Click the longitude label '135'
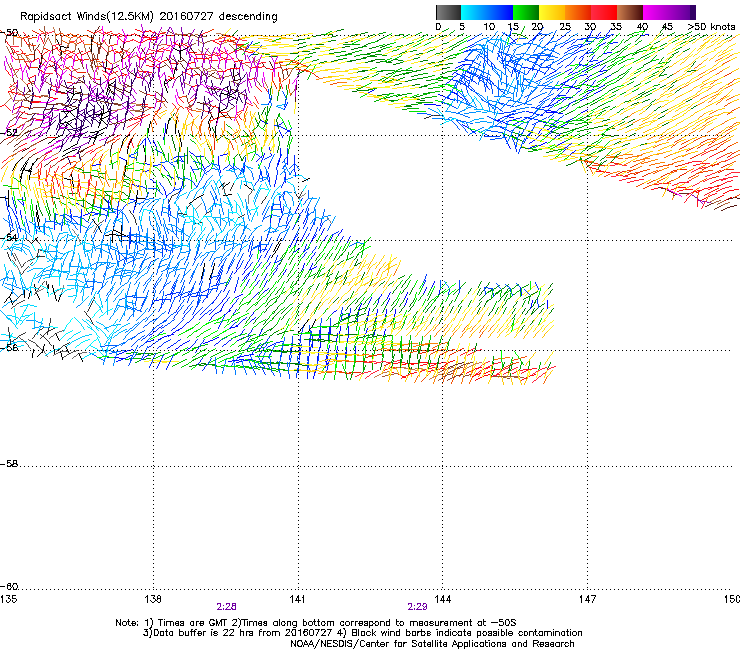740x650 pixels. coord(9,599)
